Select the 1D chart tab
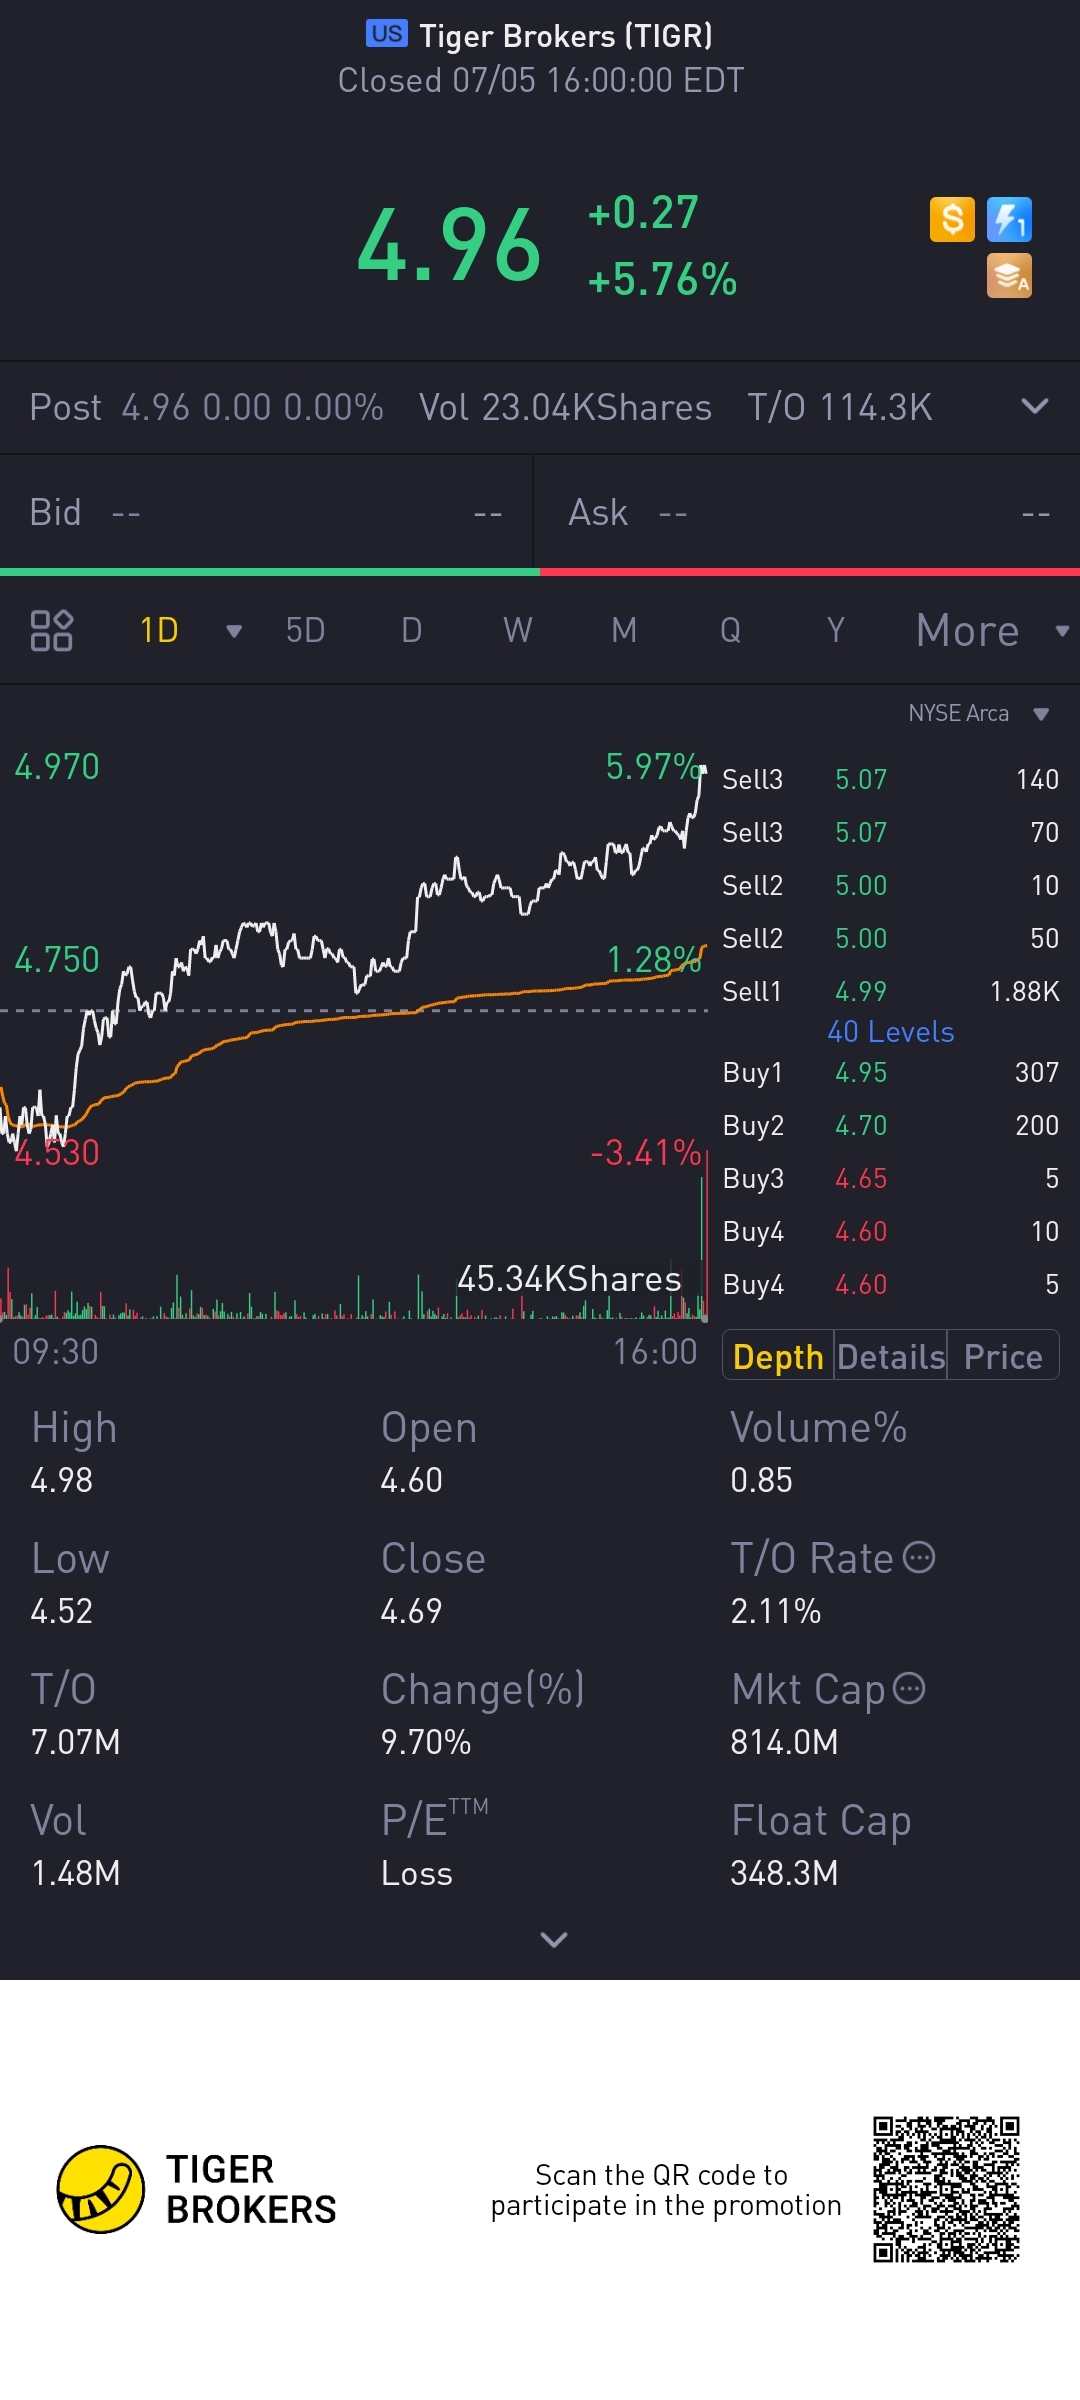This screenshot has height=2400, width=1080. pos(159,630)
